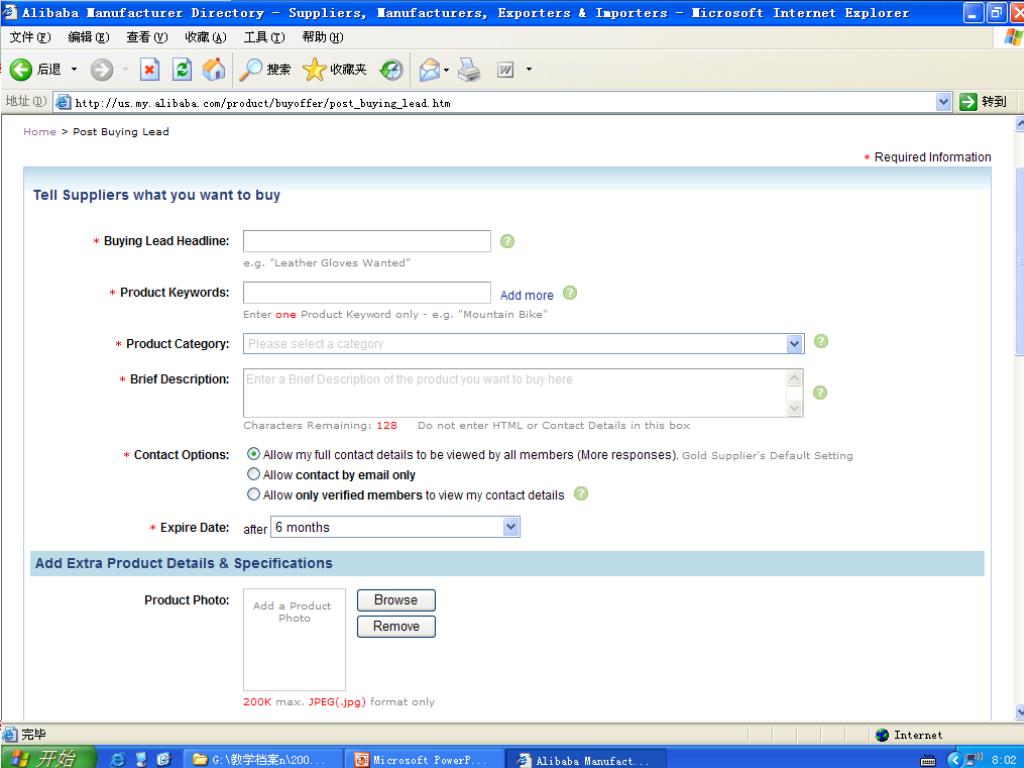The height and width of the screenshot is (768, 1024).
Task: Open the 查看(V) menu
Action: tap(147, 37)
